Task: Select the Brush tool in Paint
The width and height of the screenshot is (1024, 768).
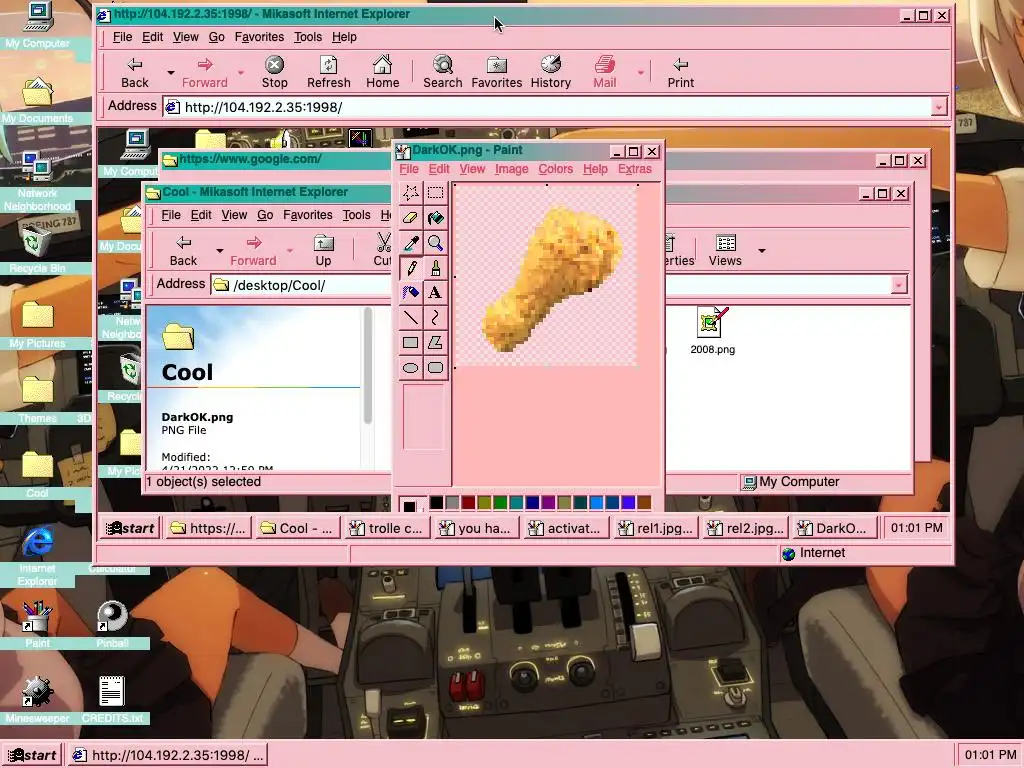Action: [436, 268]
